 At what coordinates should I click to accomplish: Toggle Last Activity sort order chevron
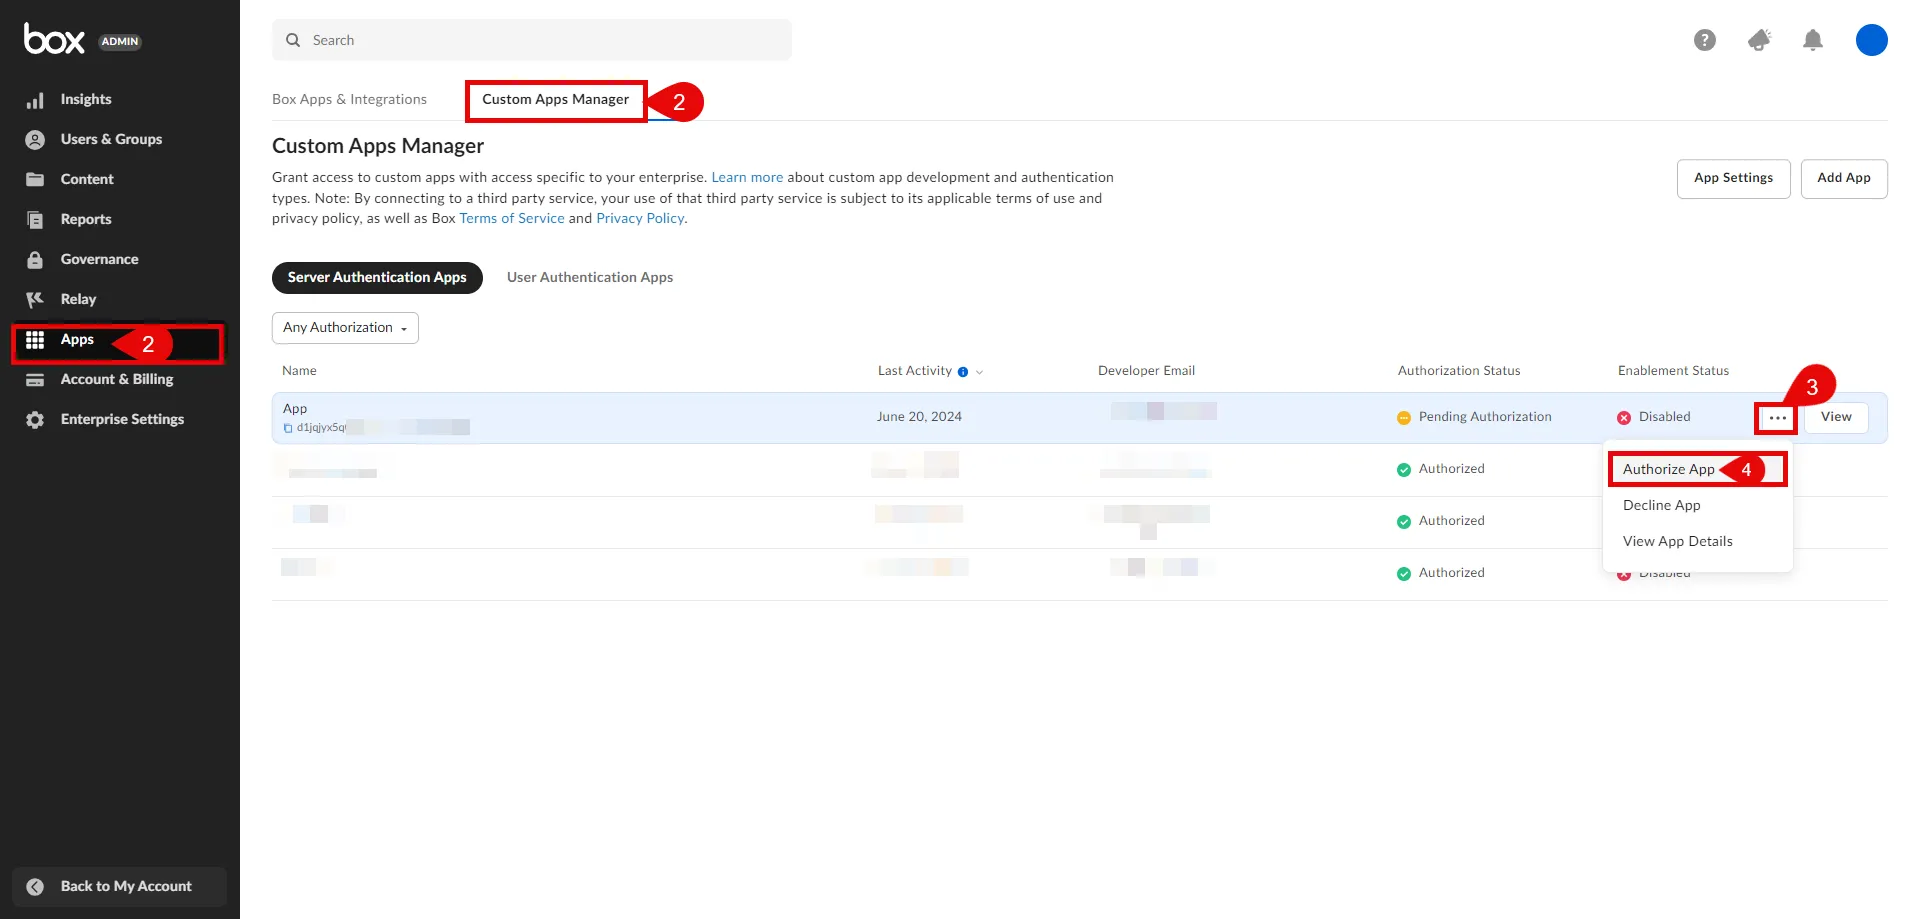point(979,372)
